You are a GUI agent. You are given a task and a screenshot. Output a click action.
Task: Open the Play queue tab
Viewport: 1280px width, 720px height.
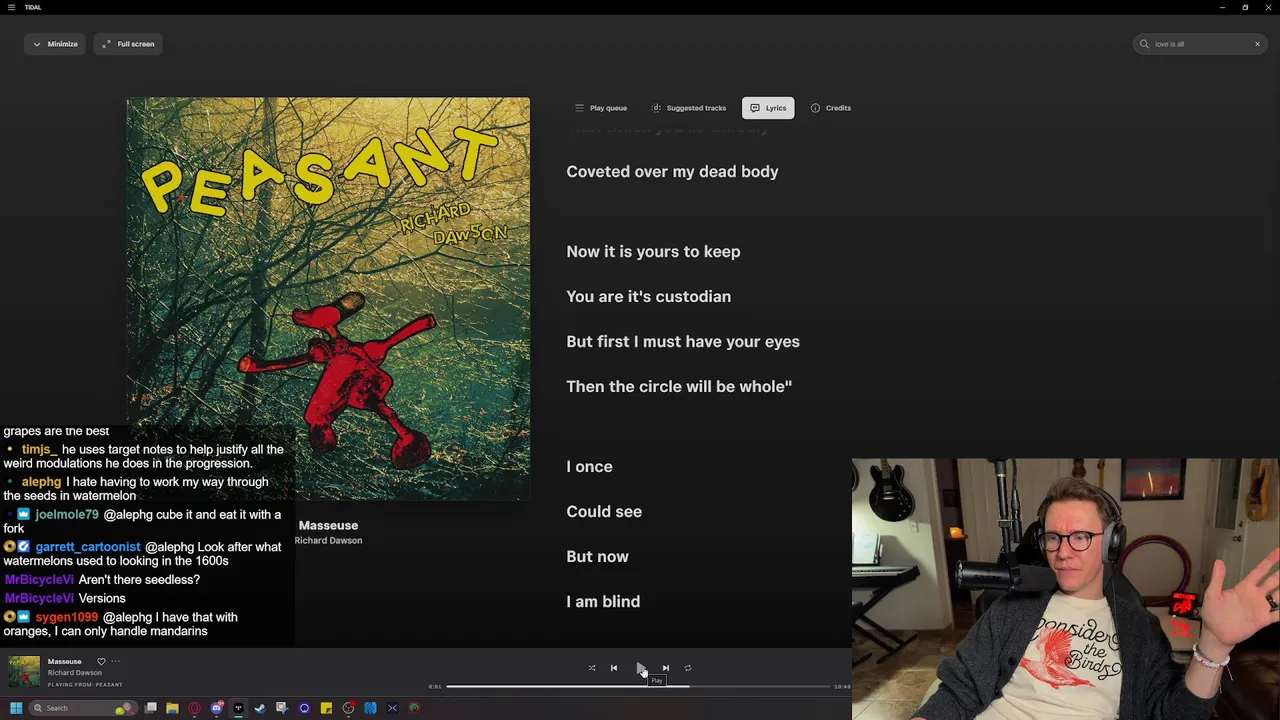pos(601,108)
